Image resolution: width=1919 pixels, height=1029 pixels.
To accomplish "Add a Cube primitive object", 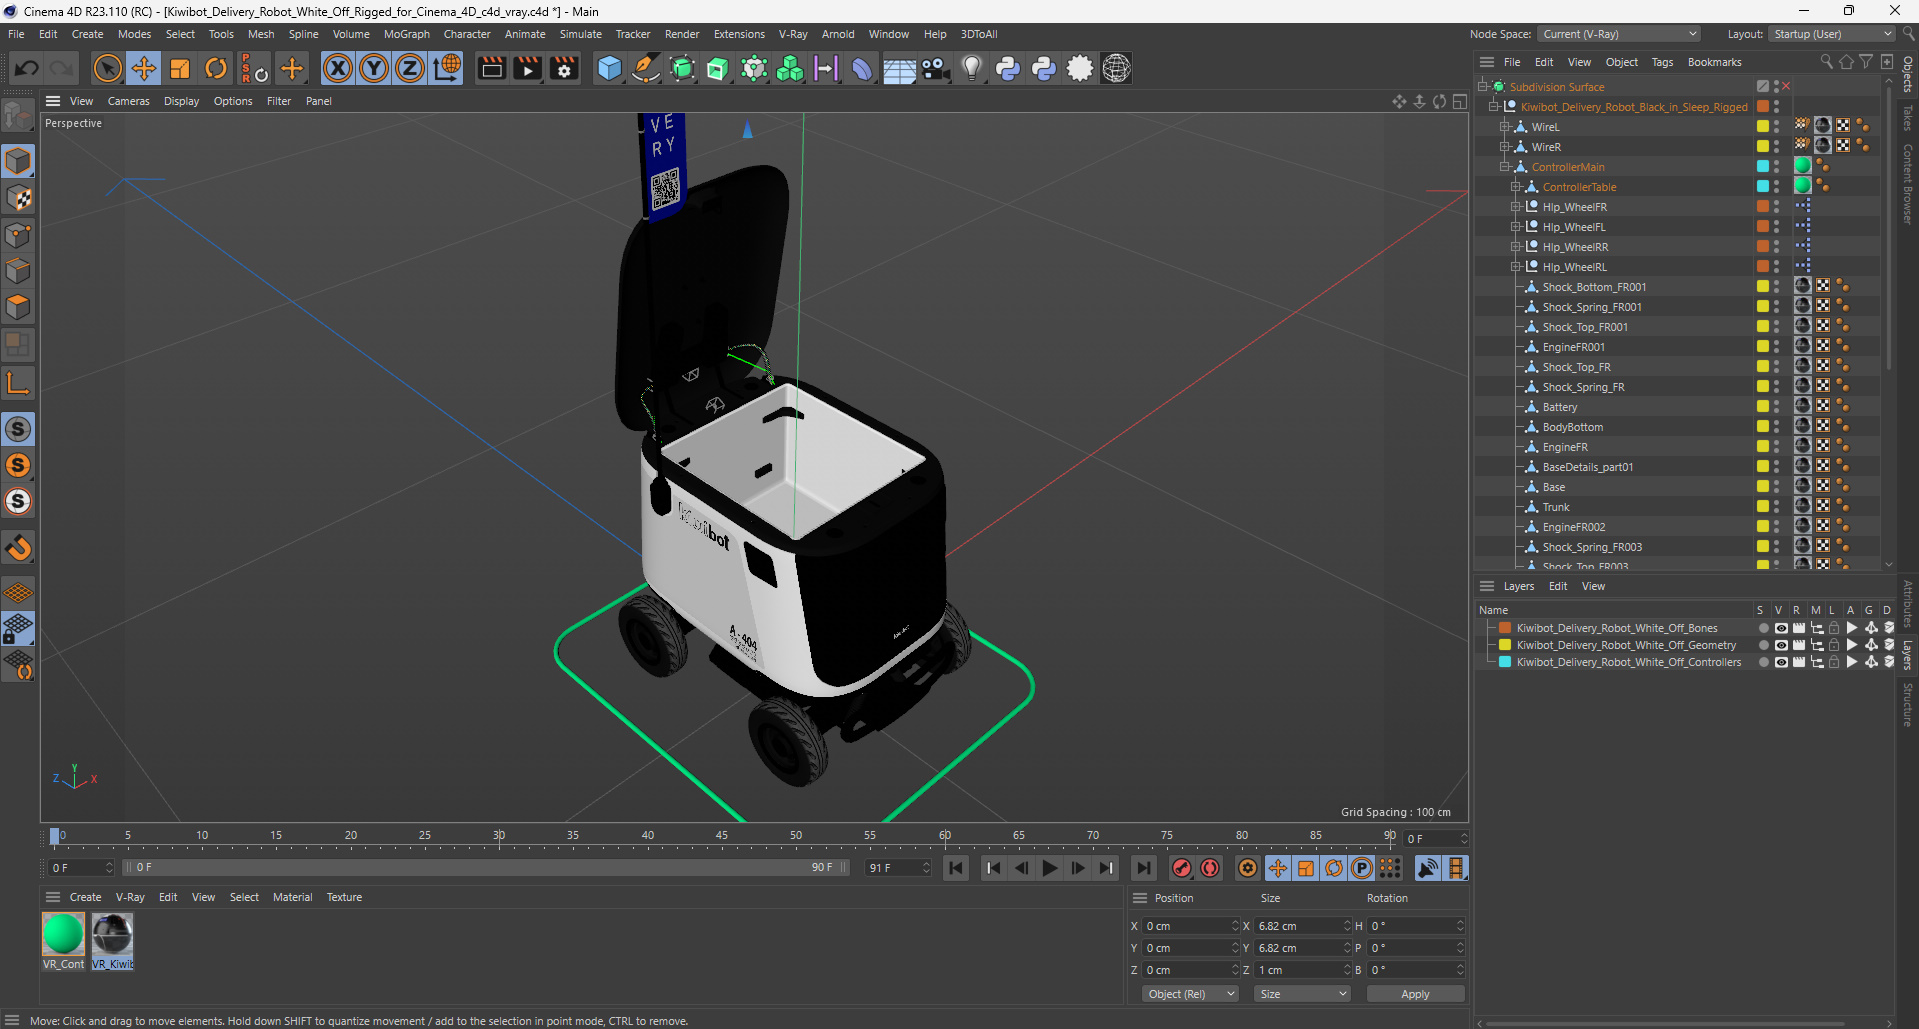I will [x=609, y=68].
